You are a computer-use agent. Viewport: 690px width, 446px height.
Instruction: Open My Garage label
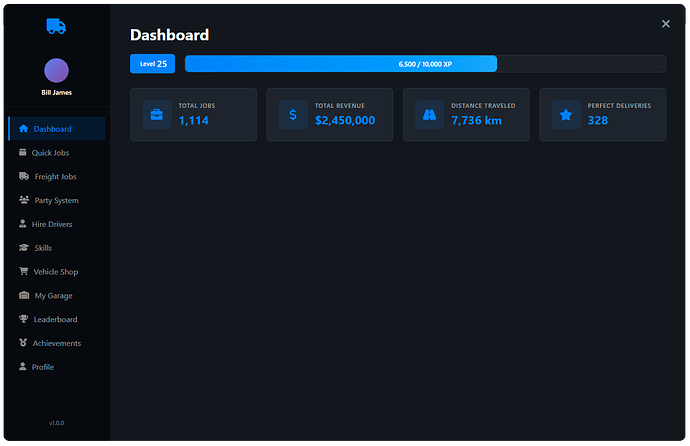(54, 296)
